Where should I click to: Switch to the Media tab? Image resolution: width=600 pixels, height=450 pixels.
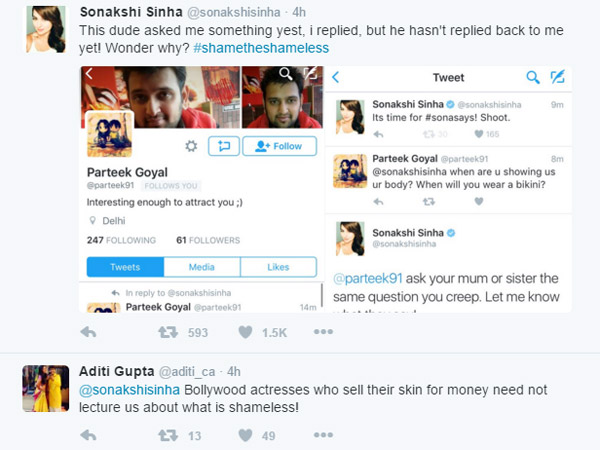click(201, 267)
